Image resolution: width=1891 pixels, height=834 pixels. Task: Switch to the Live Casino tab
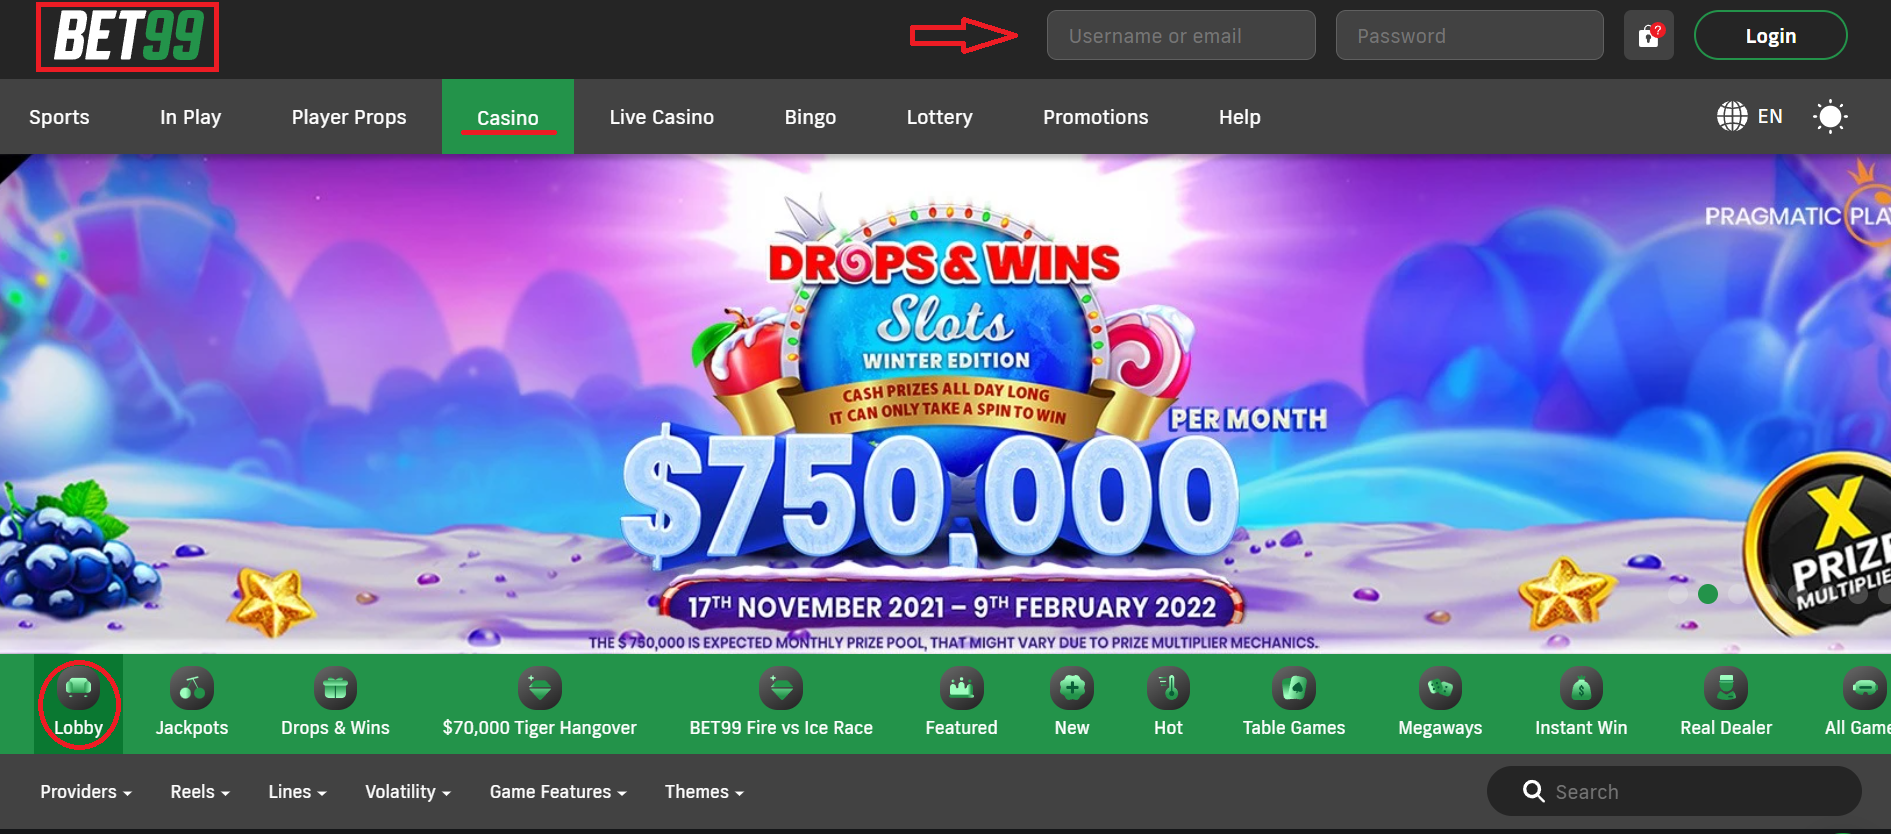(x=662, y=117)
